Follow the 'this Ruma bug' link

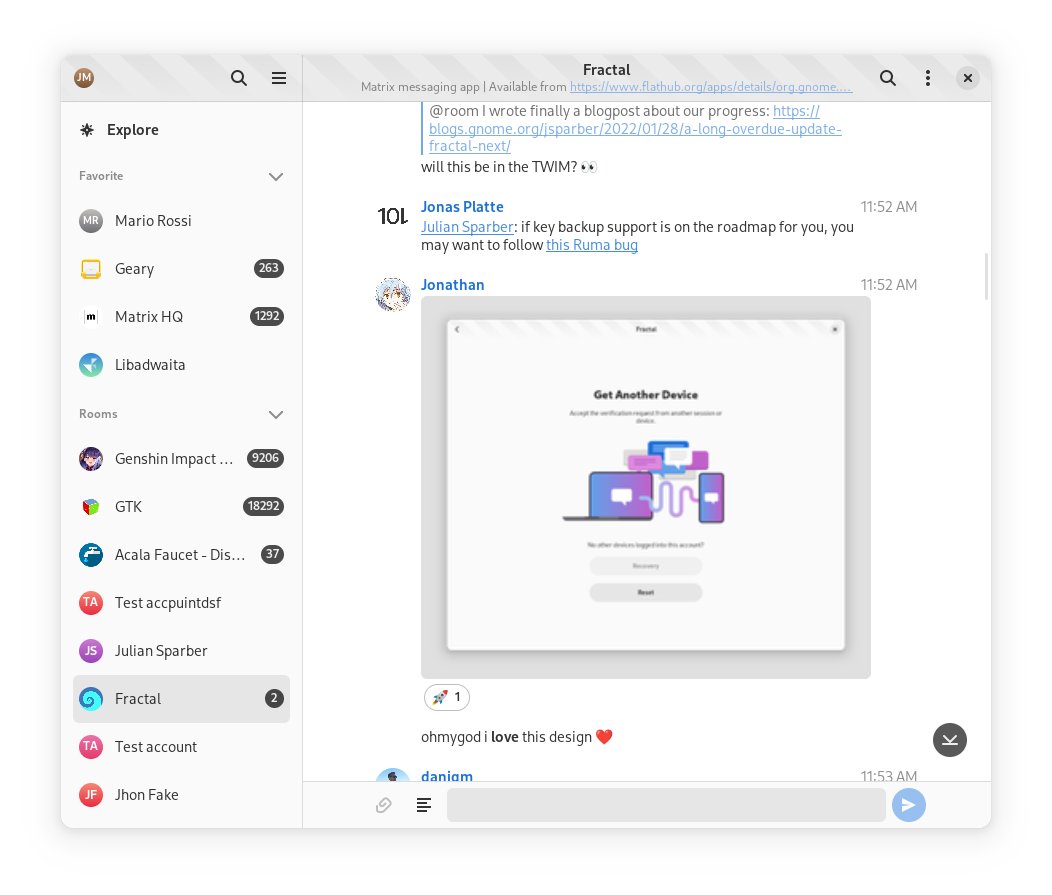pos(591,245)
